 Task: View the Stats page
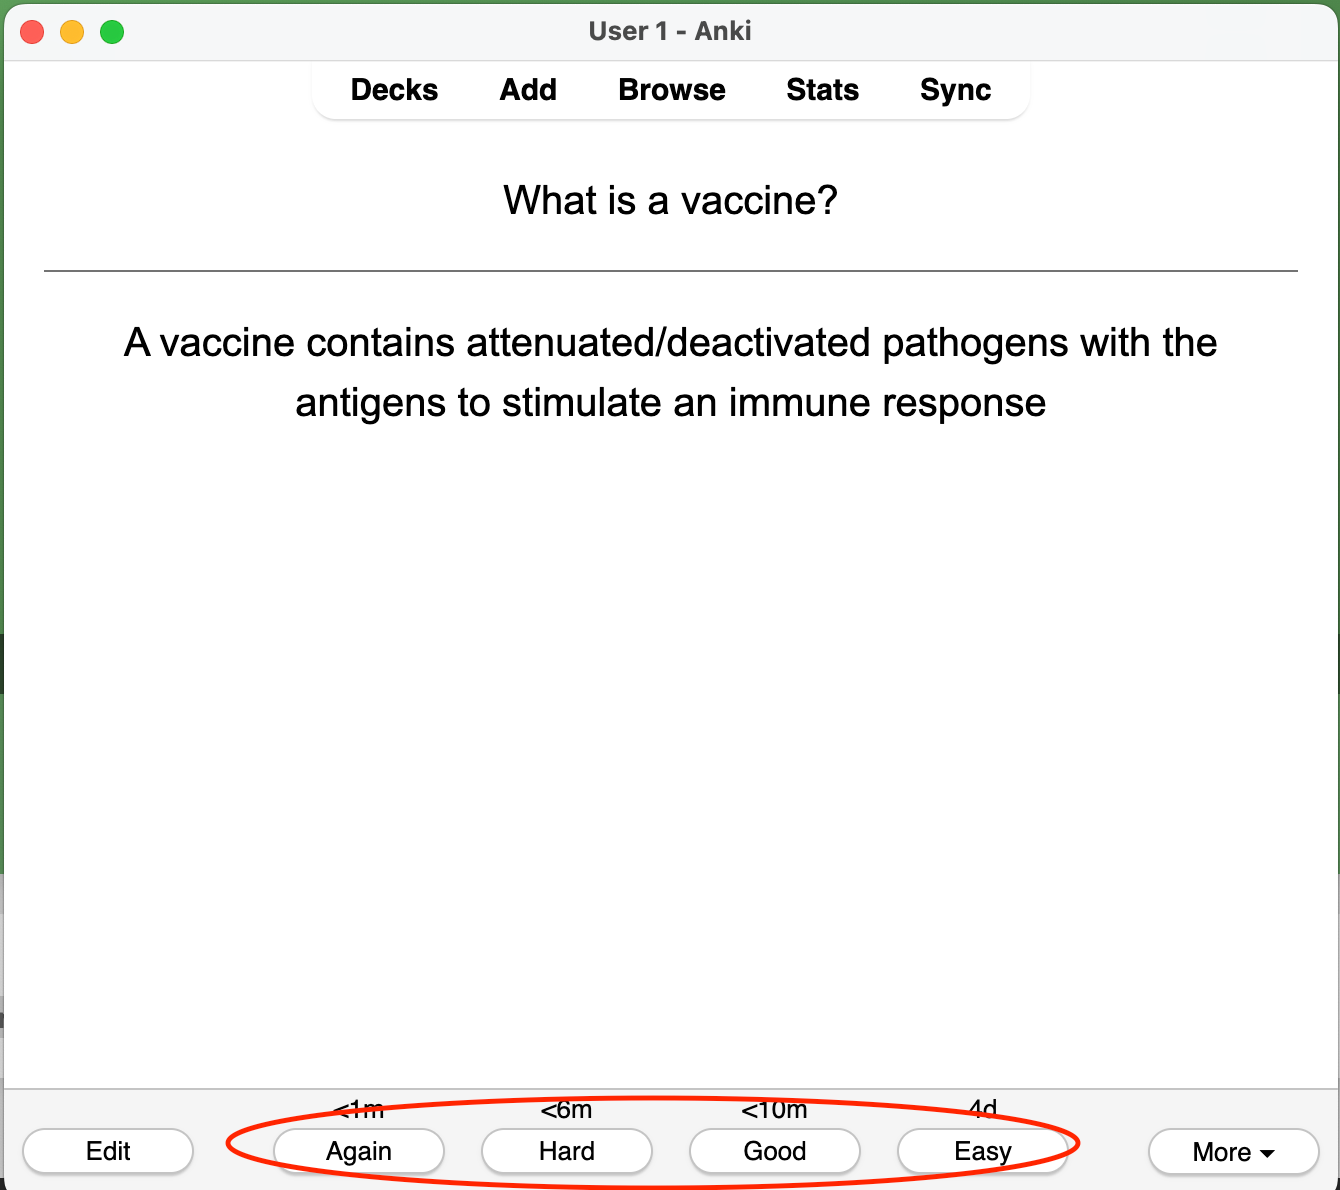coord(822,90)
